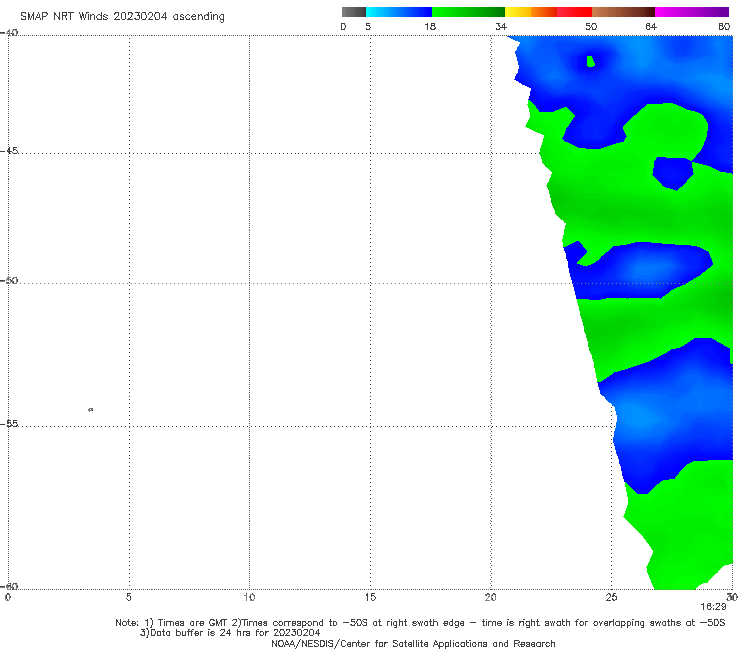The height and width of the screenshot is (650, 740).
Task: Click the '-40' latitude axis label
Action: 9,32
